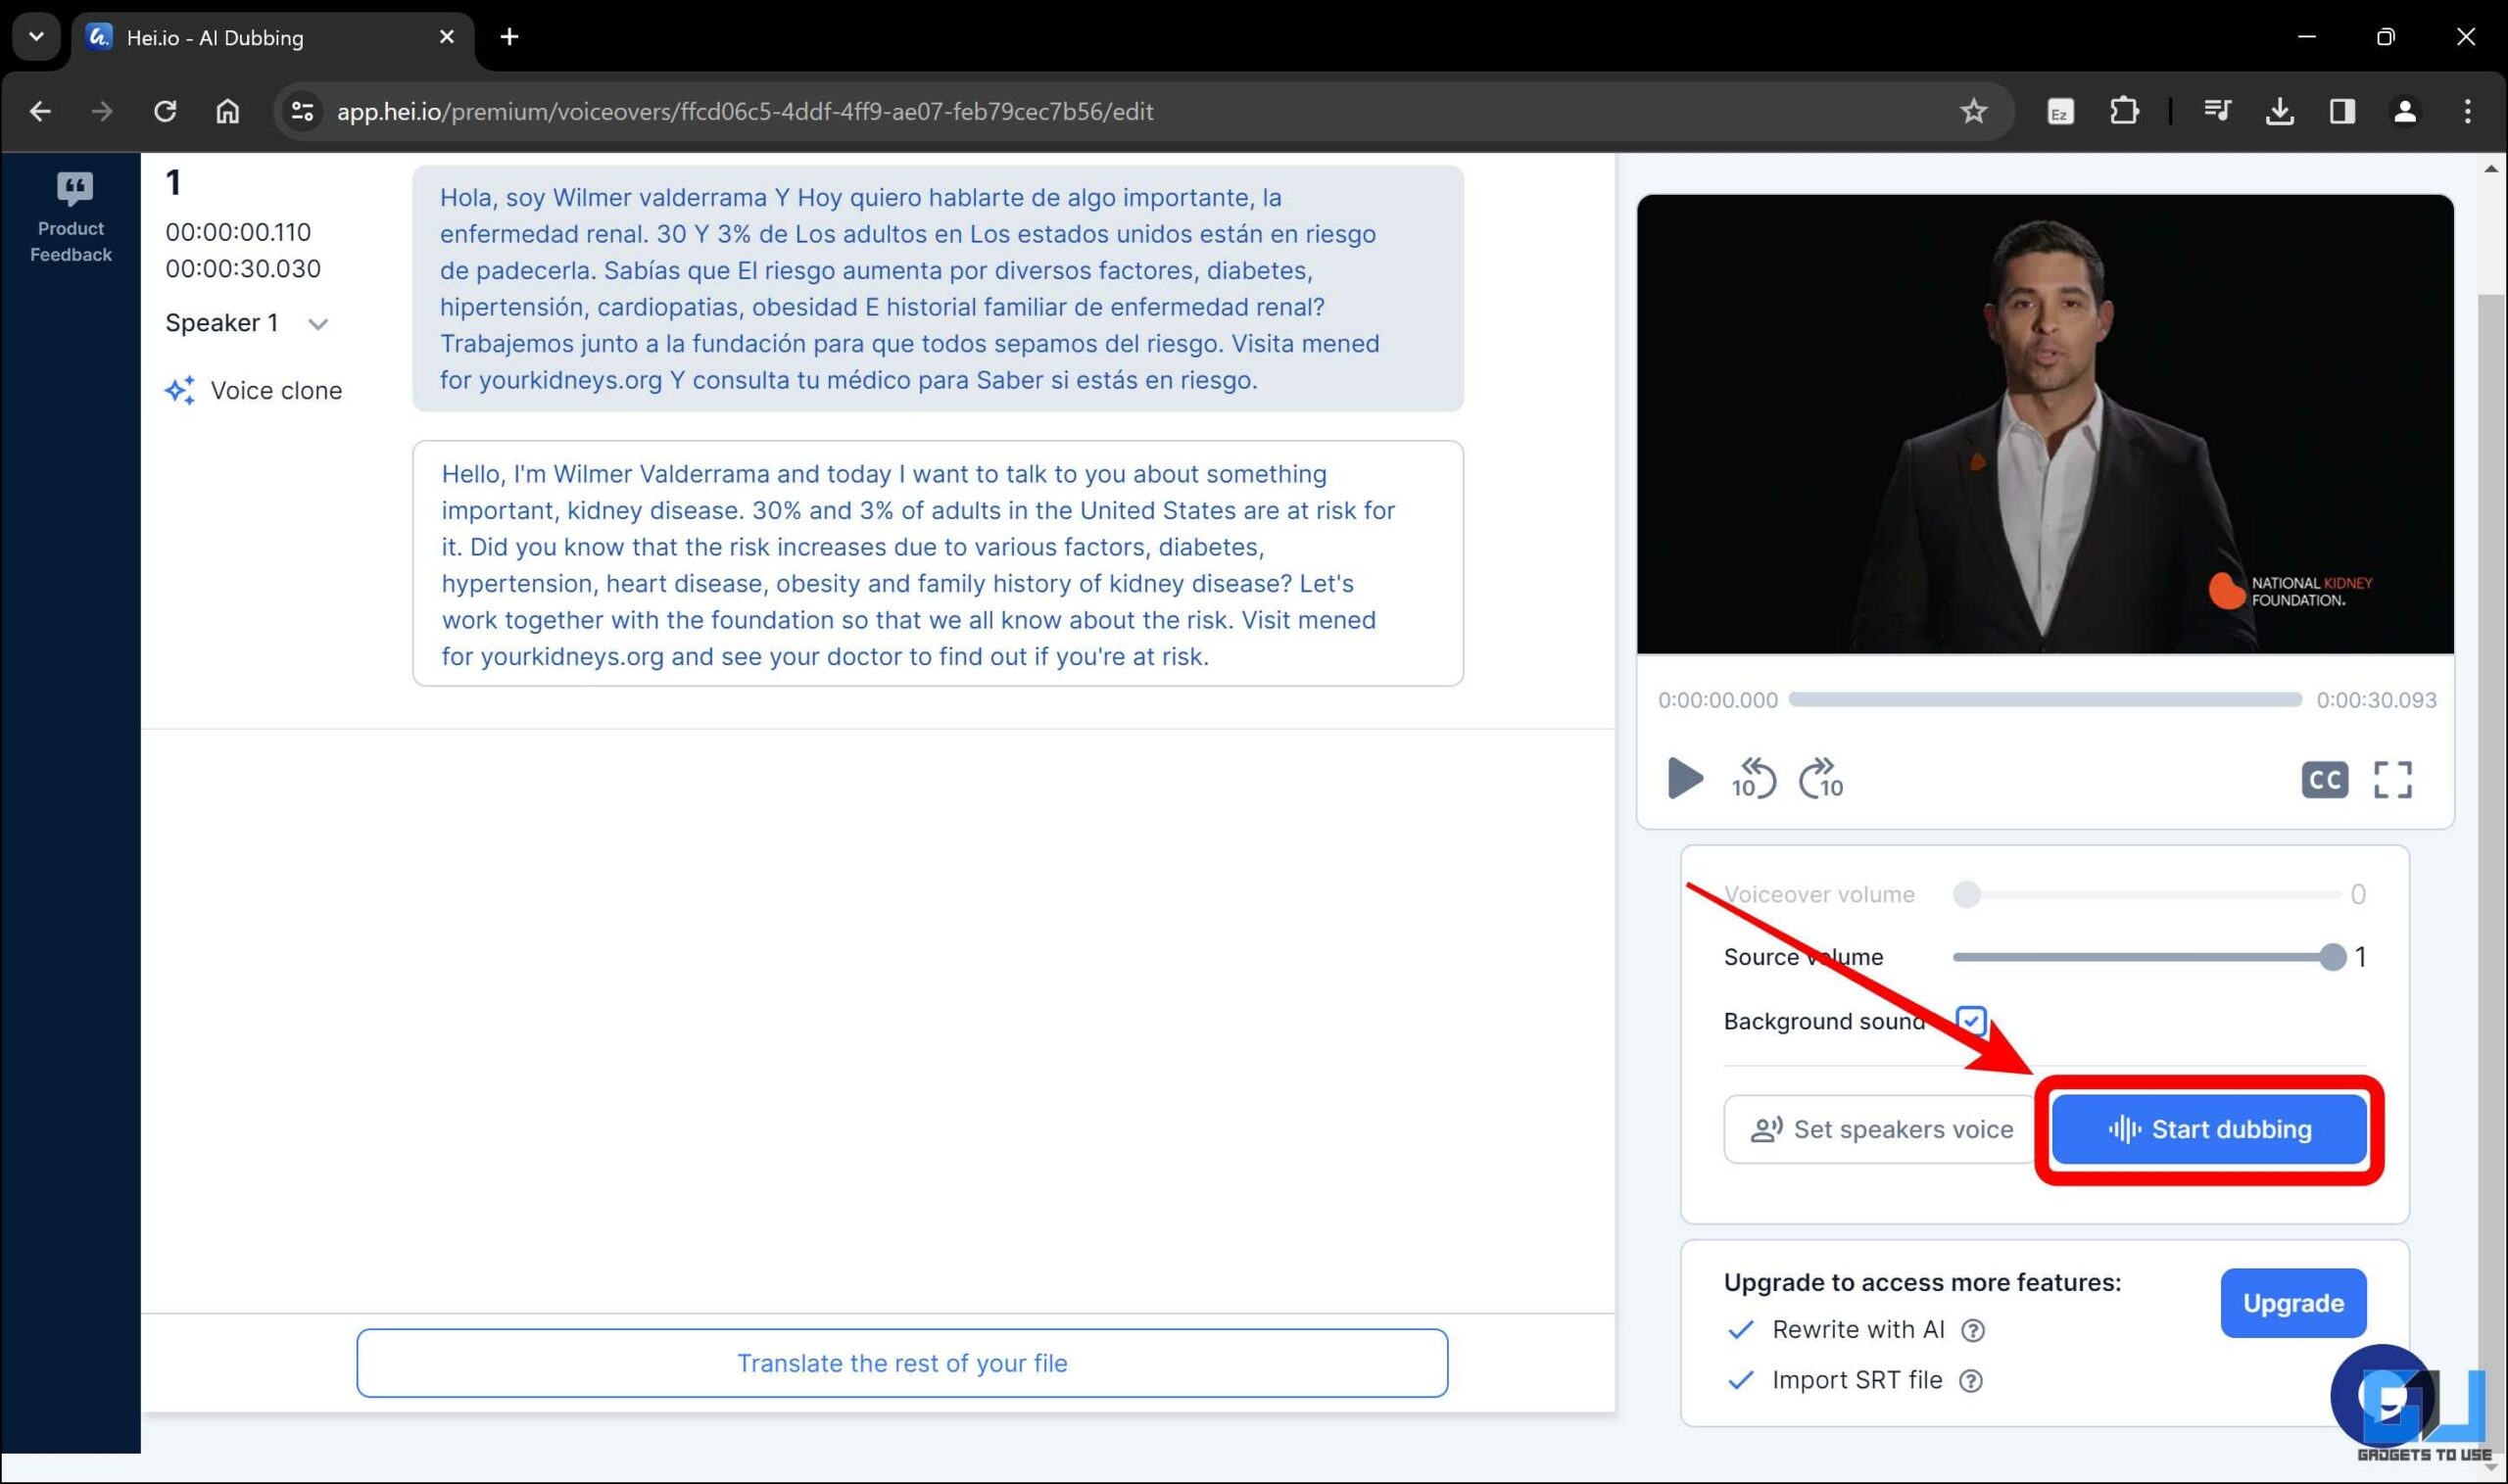Open help tooltip for Rewrite with AI
This screenshot has height=1484, width=2508.
click(1972, 1330)
